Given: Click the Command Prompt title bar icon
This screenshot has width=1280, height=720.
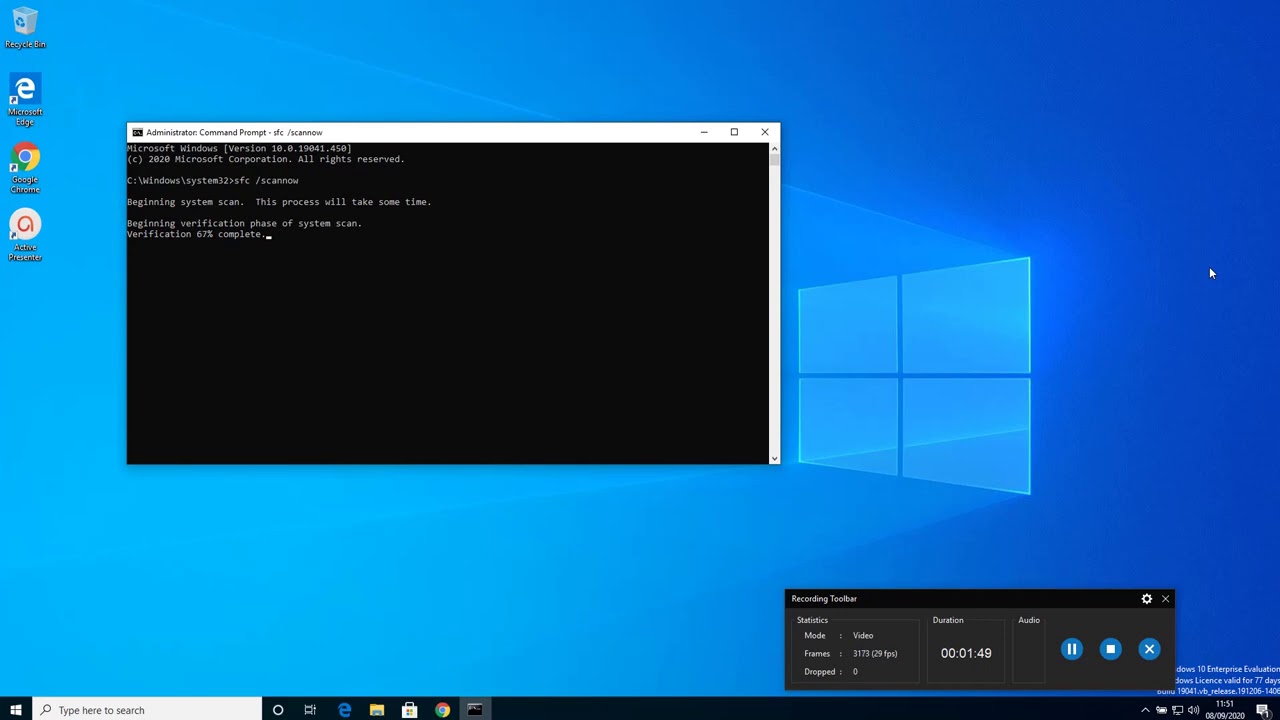Looking at the screenshot, I should 137,132.
